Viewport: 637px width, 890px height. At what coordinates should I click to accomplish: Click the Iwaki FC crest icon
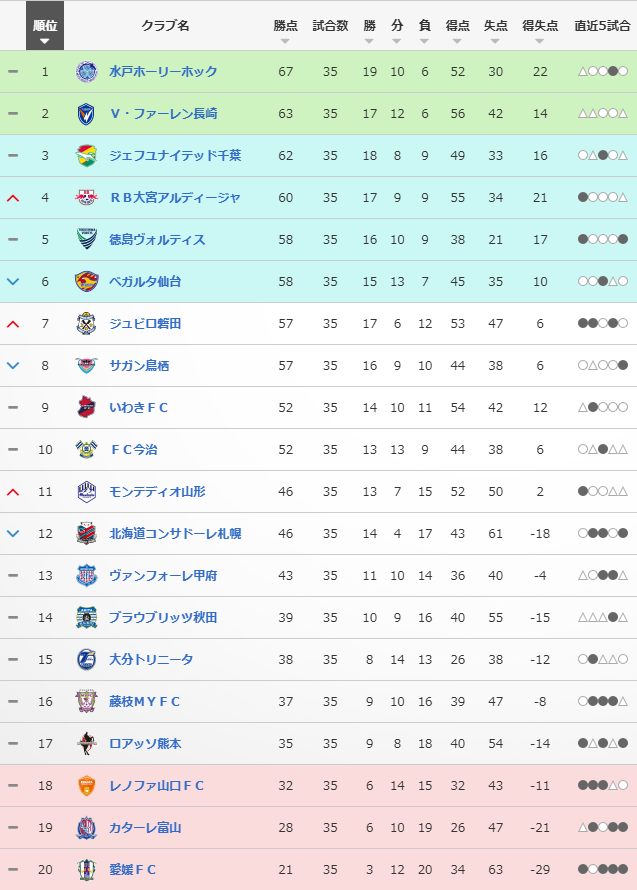(x=87, y=408)
